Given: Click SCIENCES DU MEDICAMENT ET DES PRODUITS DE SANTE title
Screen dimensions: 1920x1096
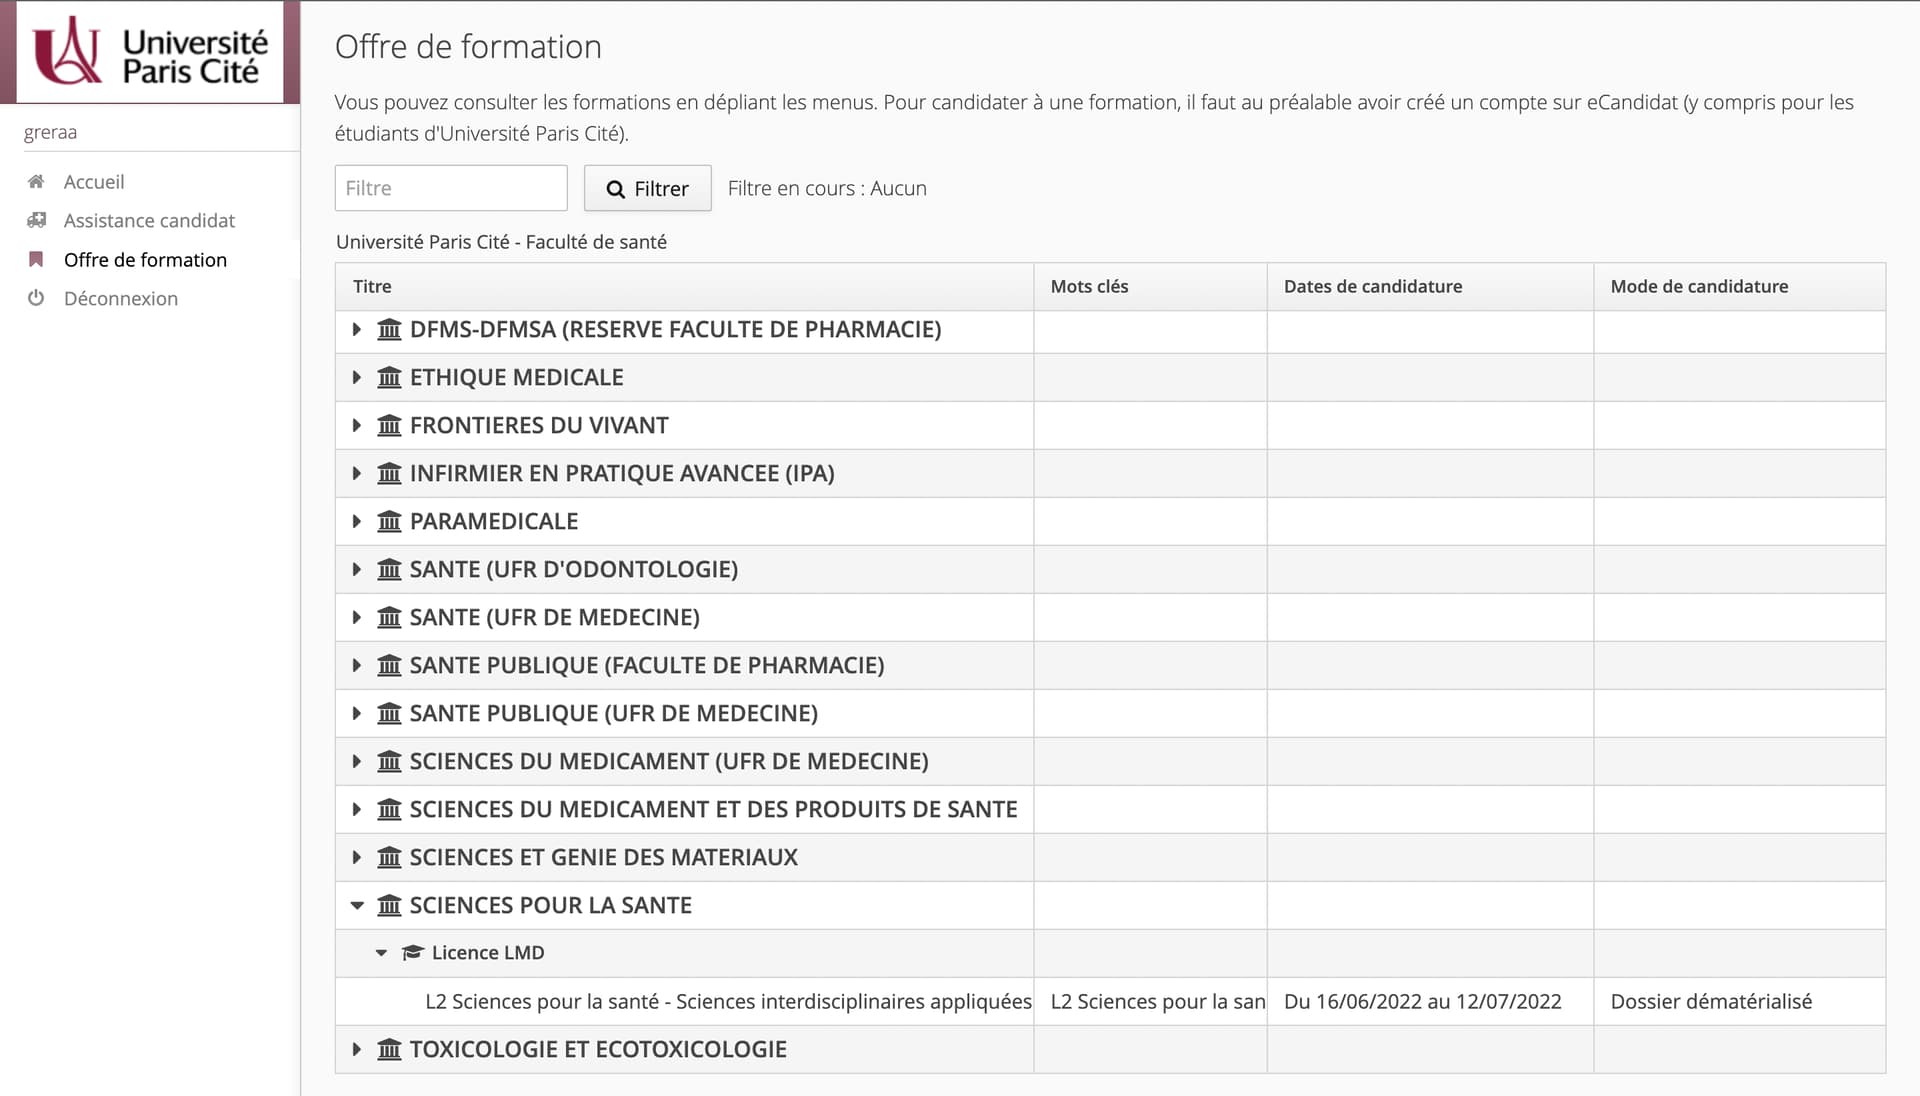Looking at the screenshot, I should [713, 809].
